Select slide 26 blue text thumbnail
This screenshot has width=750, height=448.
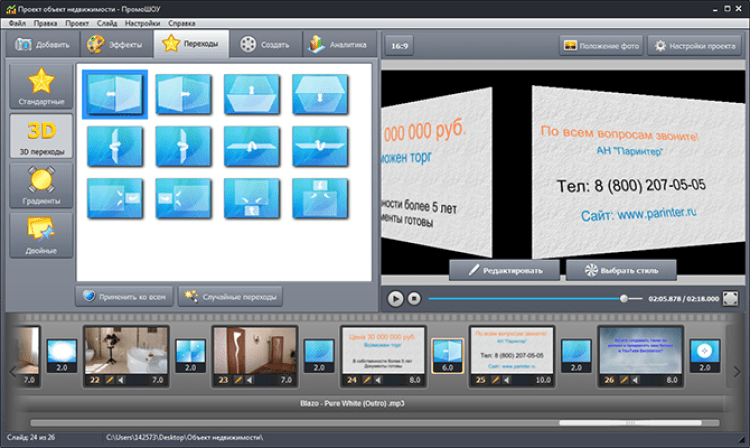click(x=641, y=350)
